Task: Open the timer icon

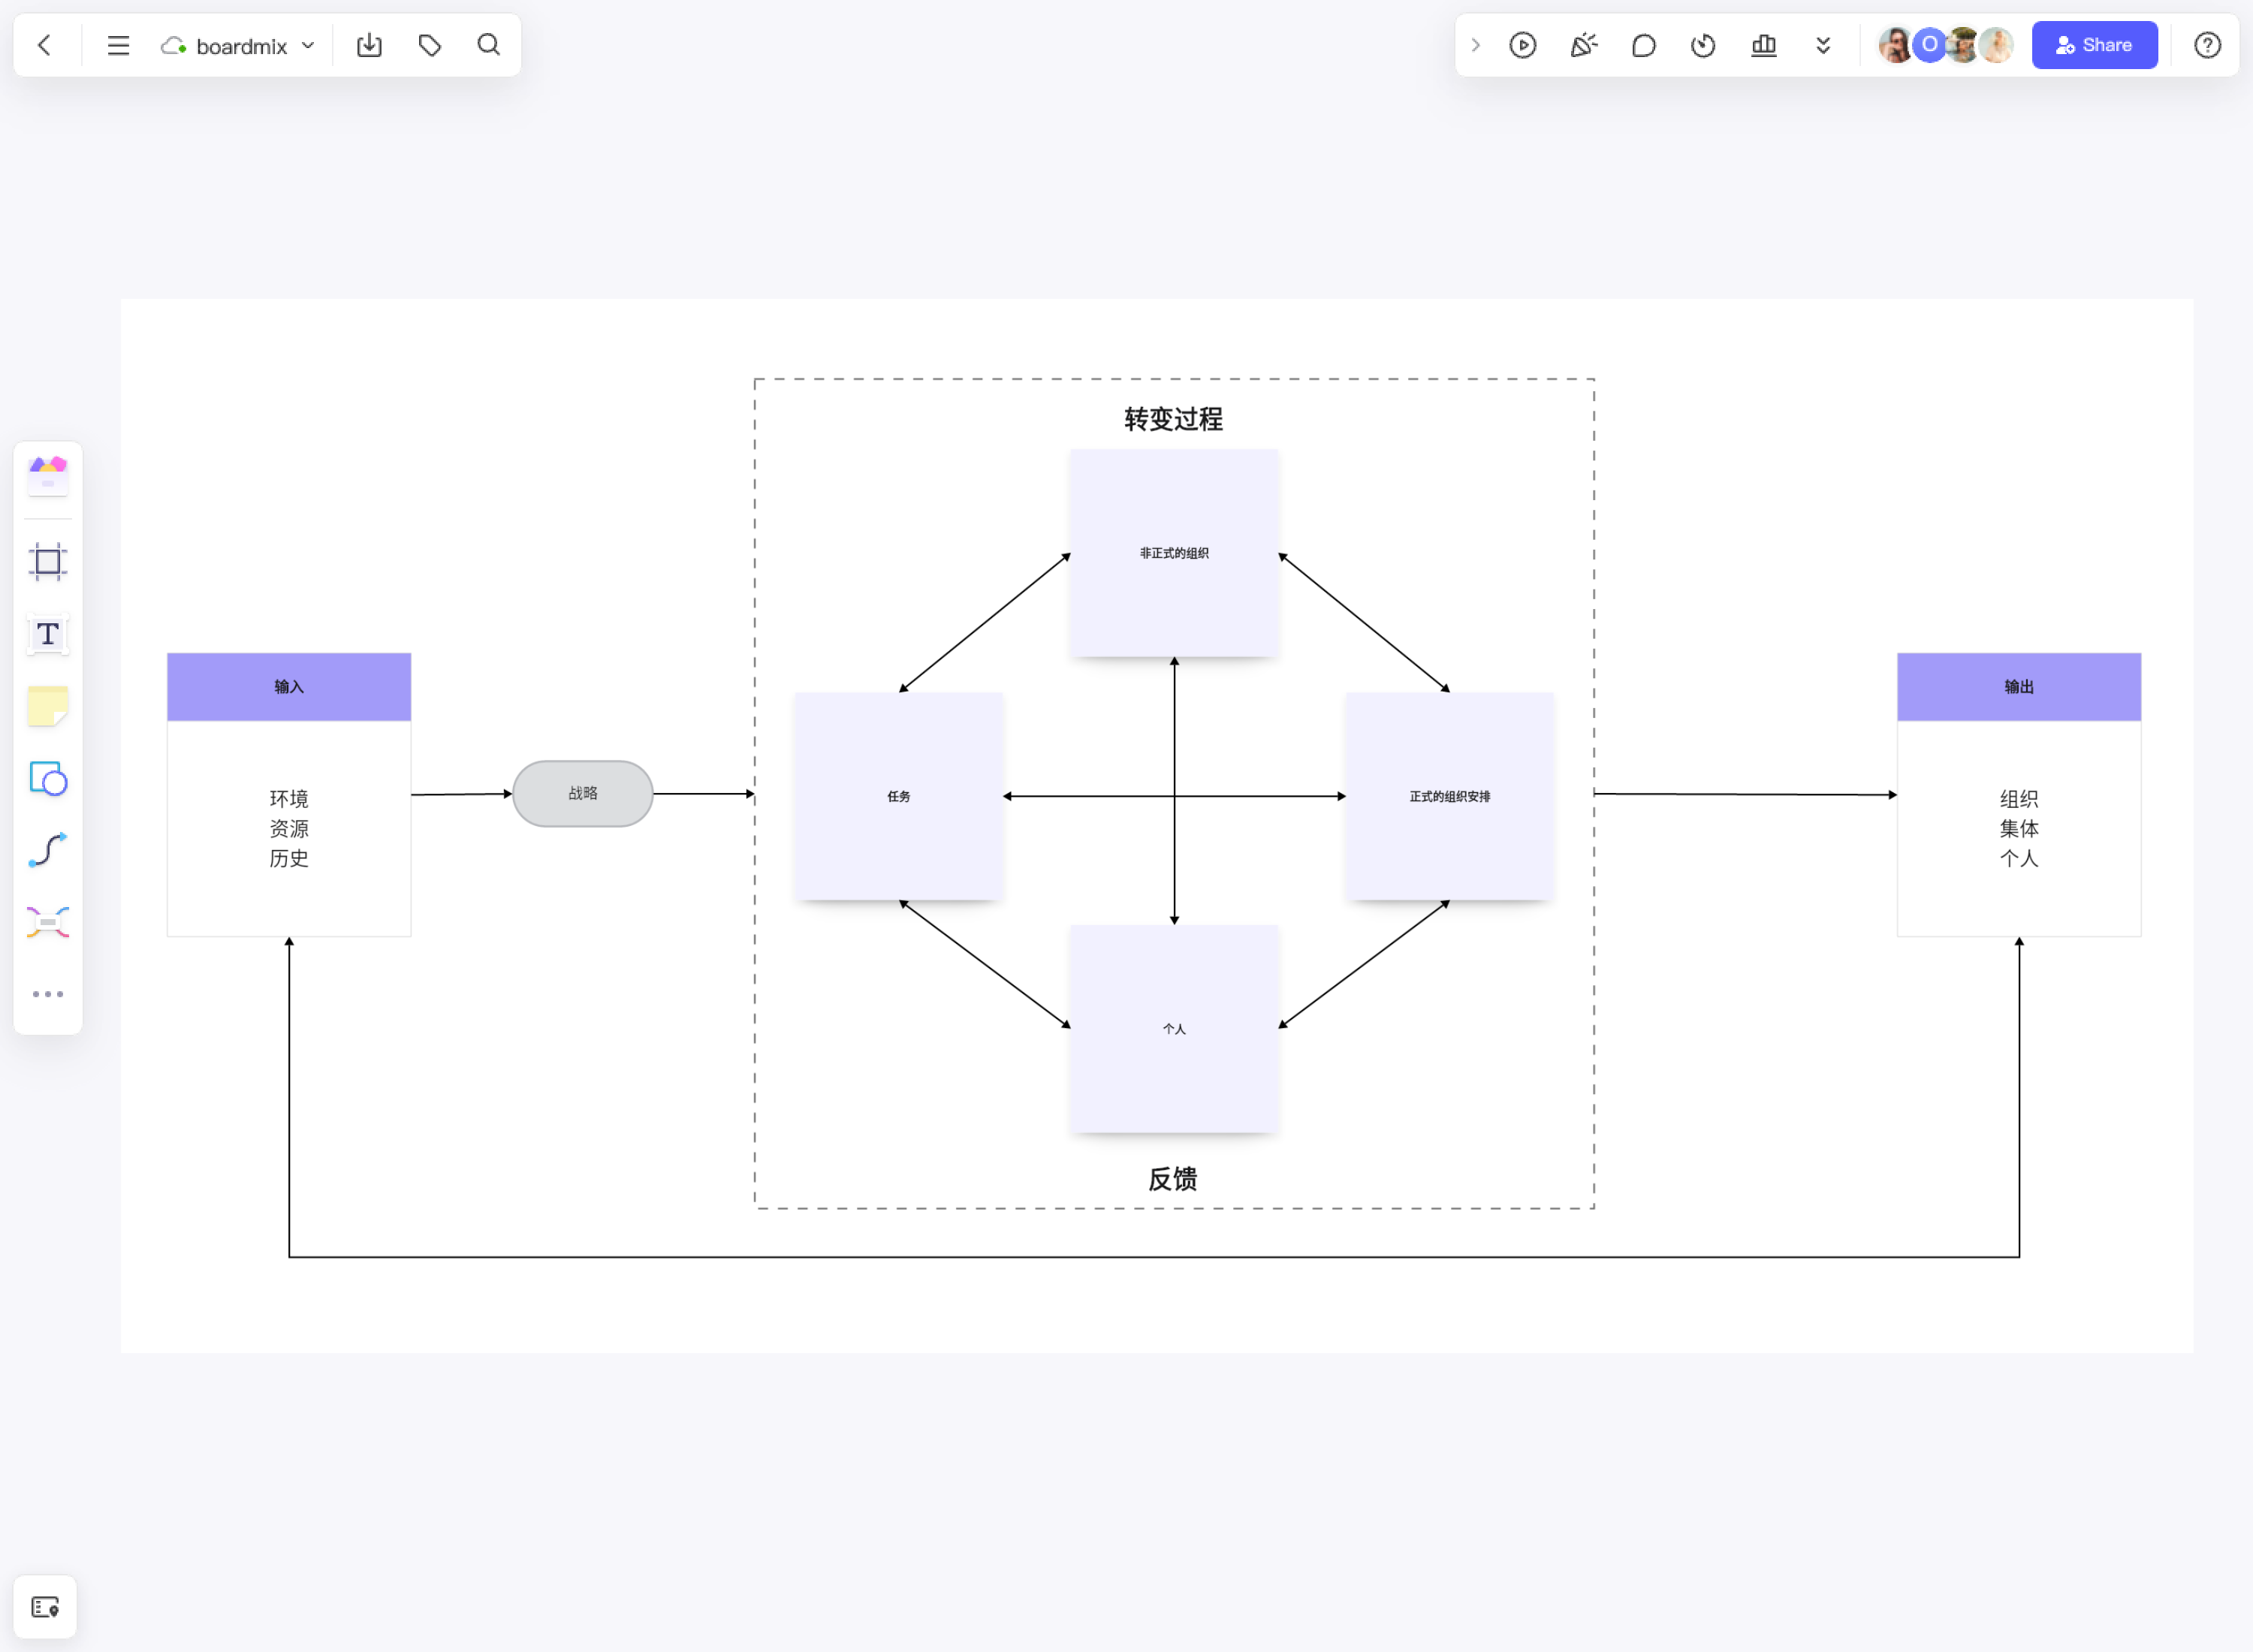Action: (x=1703, y=45)
